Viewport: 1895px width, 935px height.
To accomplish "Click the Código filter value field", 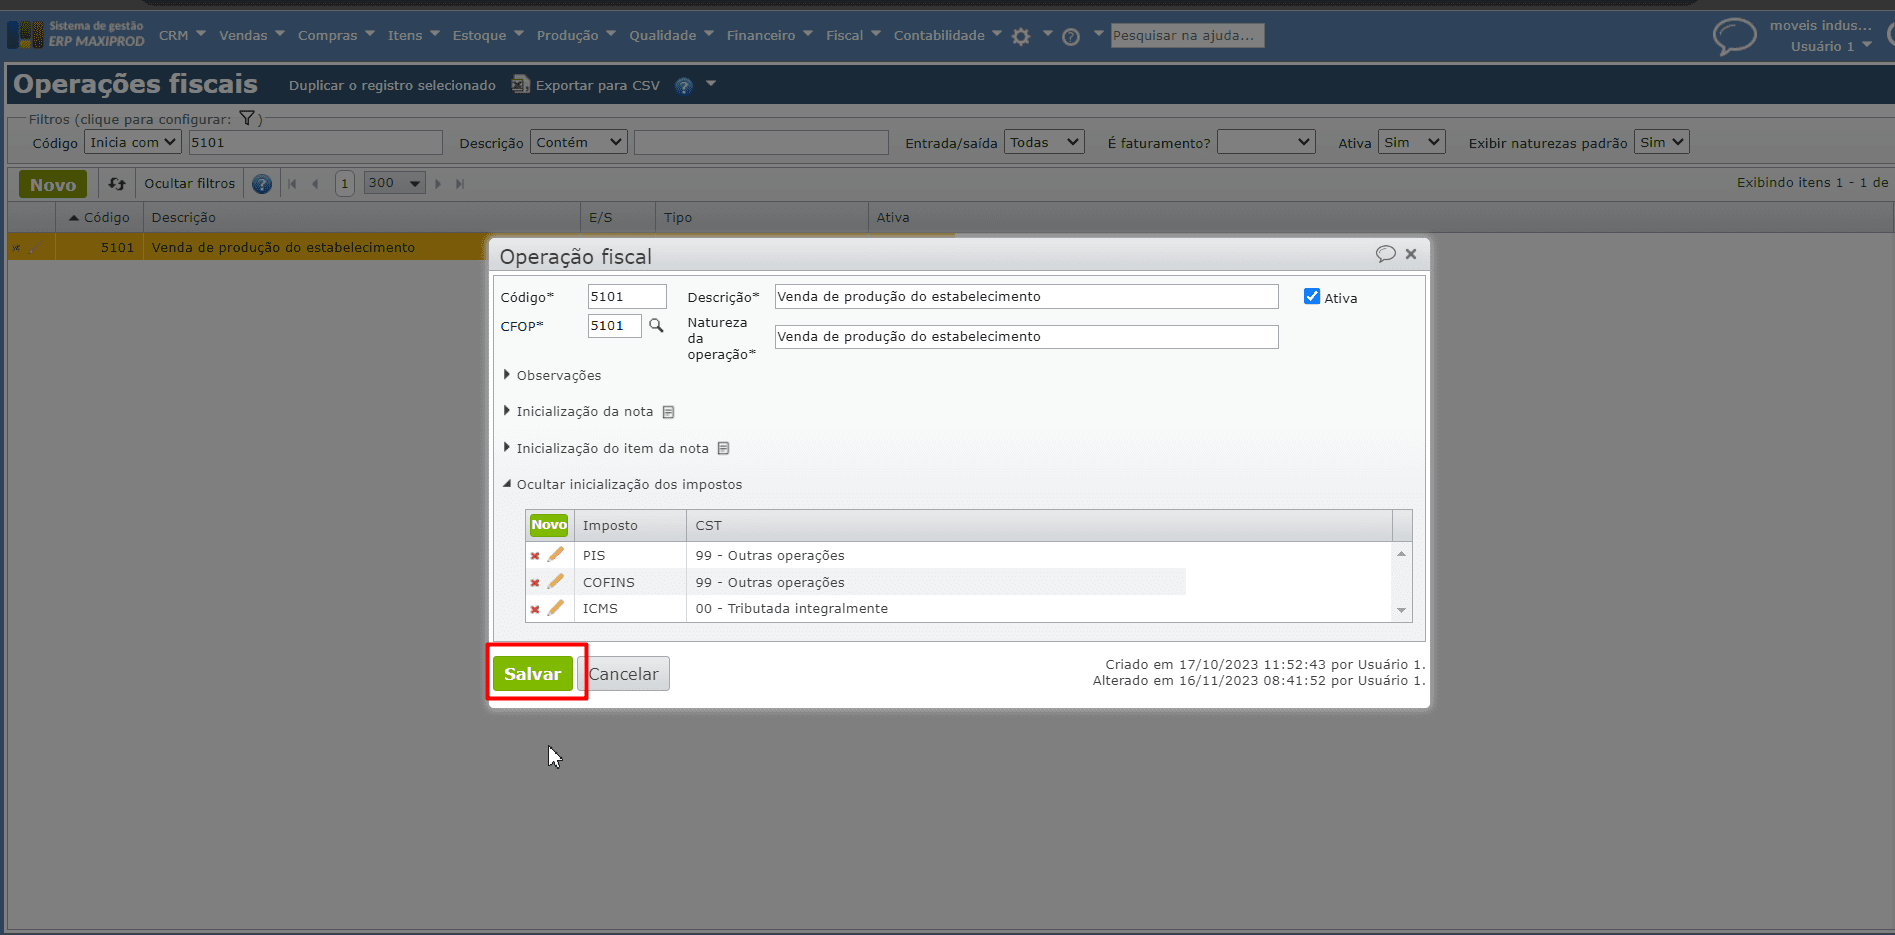I will click(x=316, y=143).
